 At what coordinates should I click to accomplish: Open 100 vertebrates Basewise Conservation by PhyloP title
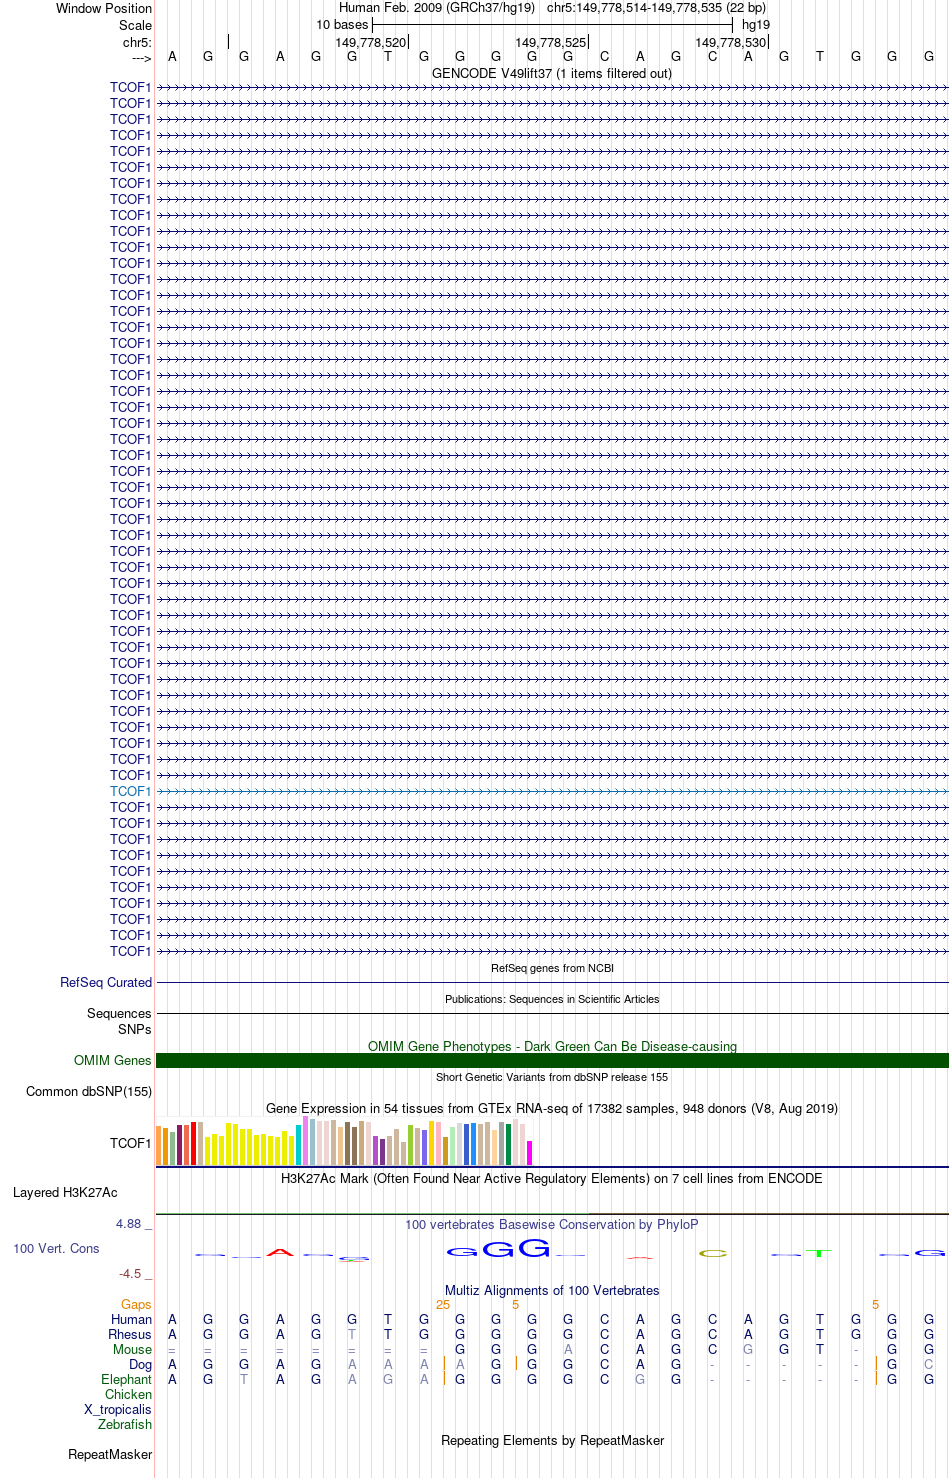tap(552, 1224)
